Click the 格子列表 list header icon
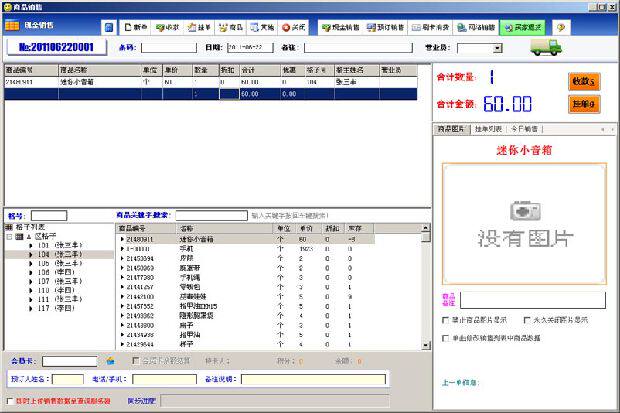Screen dimensions: 620x413 pos(9,227)
